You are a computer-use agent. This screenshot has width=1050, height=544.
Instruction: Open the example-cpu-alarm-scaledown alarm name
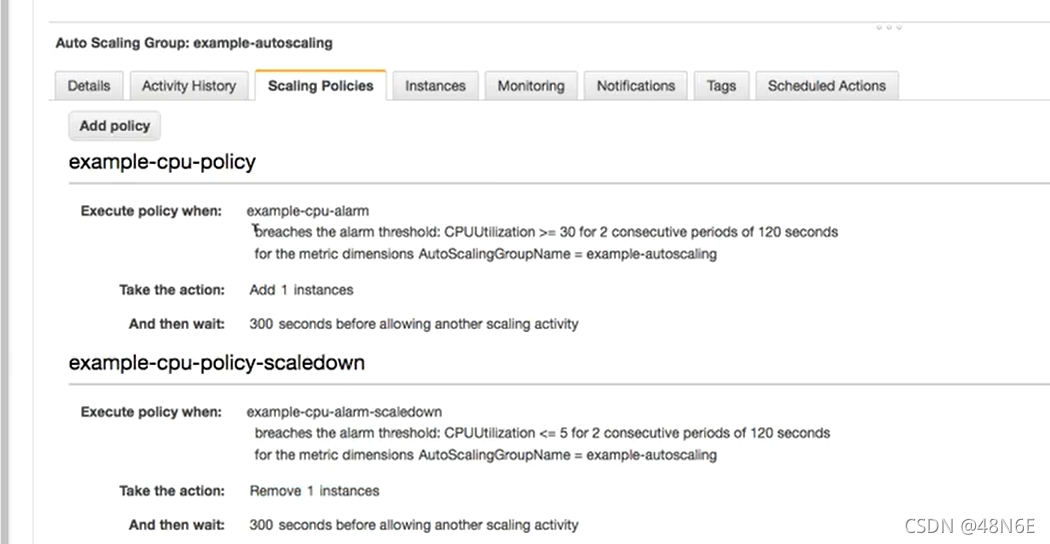point(344,412)
